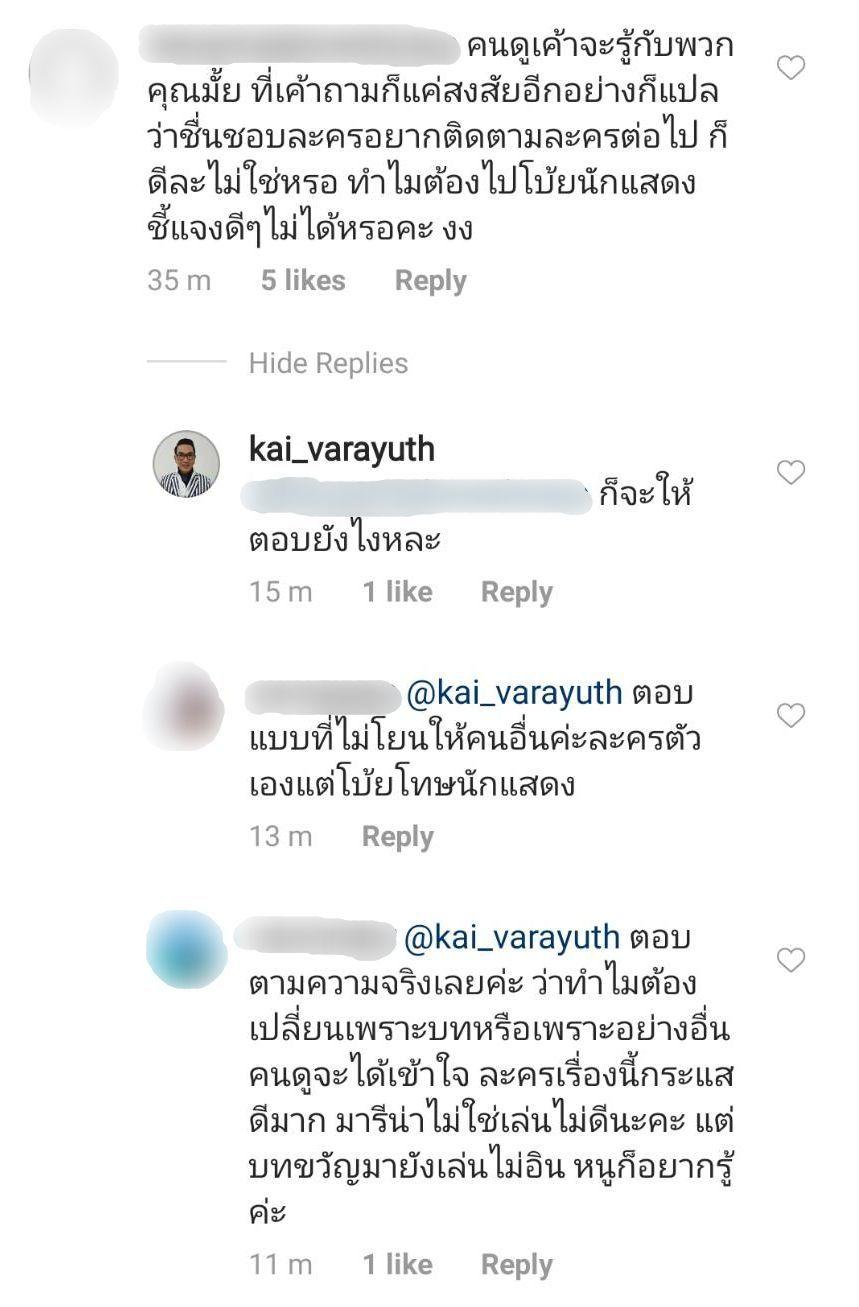859x1307 pixels.
Task: Open @kai_varayuth mention in 11 m reply
Action: pos(513,937)
